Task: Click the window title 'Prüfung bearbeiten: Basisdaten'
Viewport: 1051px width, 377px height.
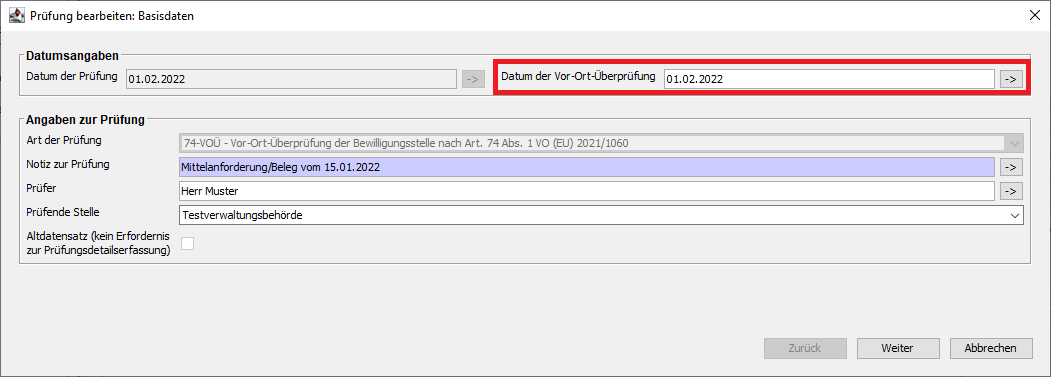Action: 112,15
